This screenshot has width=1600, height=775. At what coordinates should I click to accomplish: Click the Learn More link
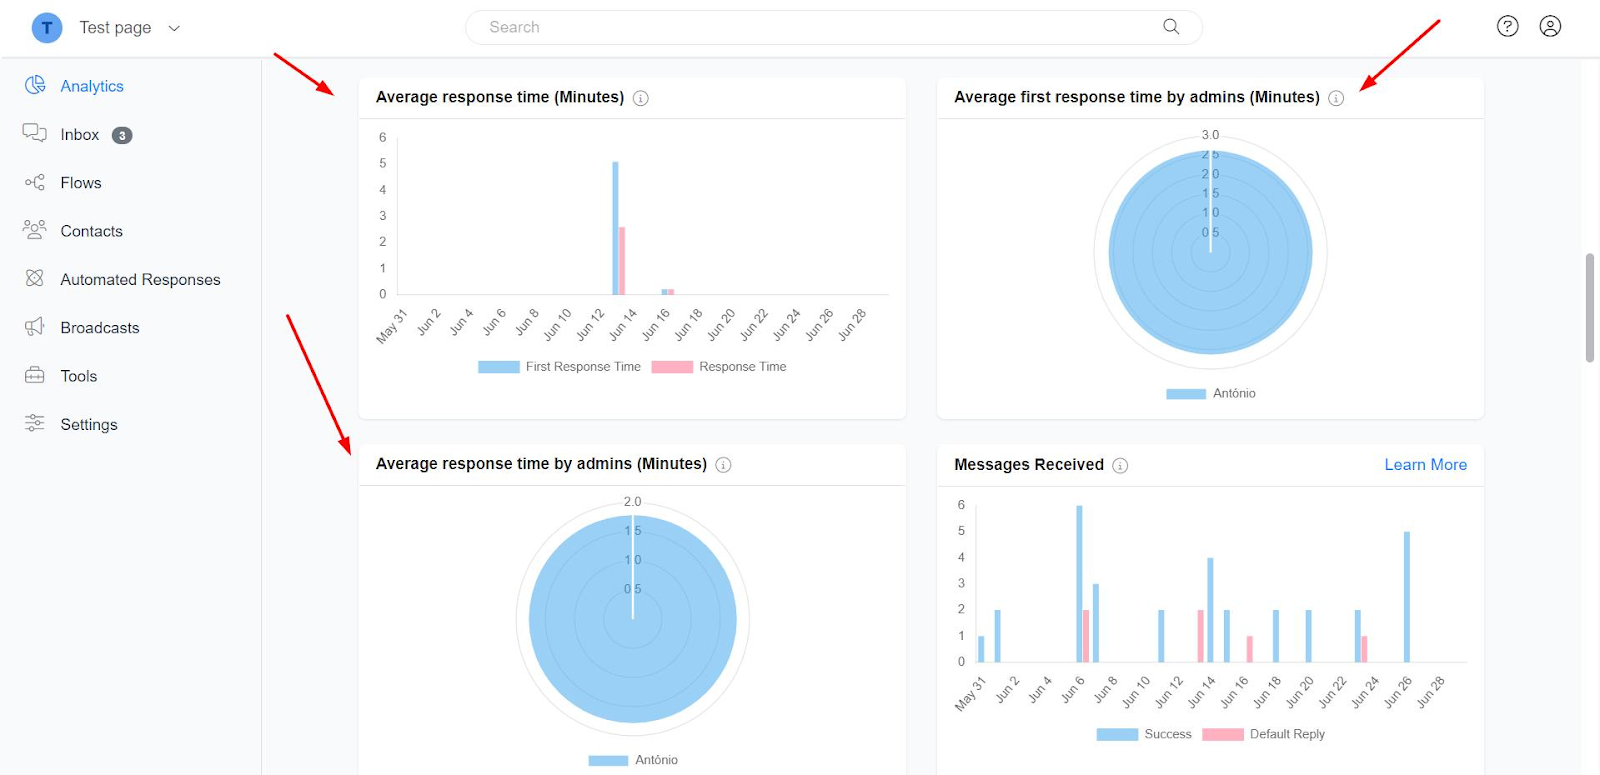click(x=1425, y=465)
